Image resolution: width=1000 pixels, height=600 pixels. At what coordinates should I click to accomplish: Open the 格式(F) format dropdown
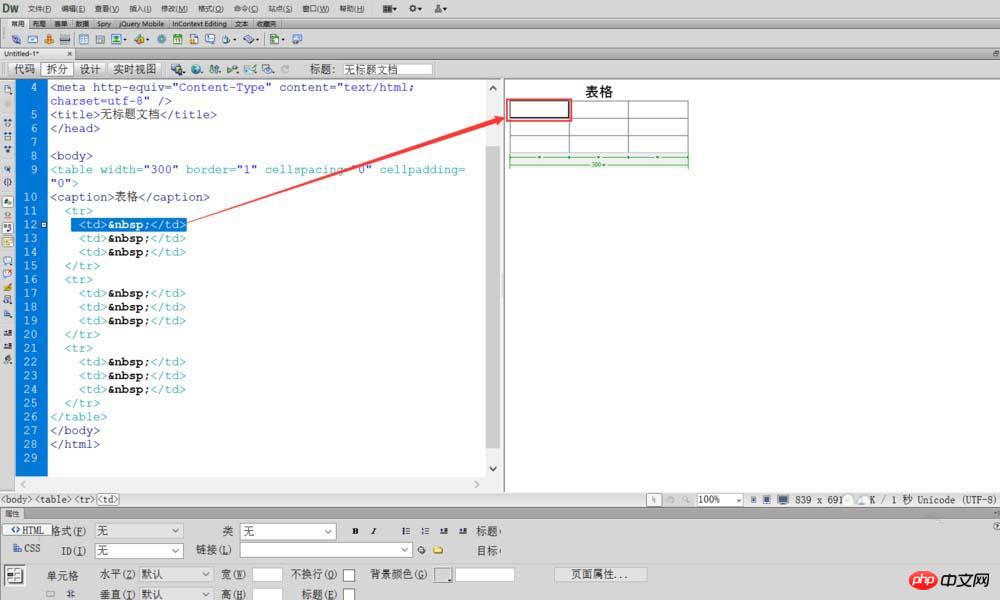(139, 531)
